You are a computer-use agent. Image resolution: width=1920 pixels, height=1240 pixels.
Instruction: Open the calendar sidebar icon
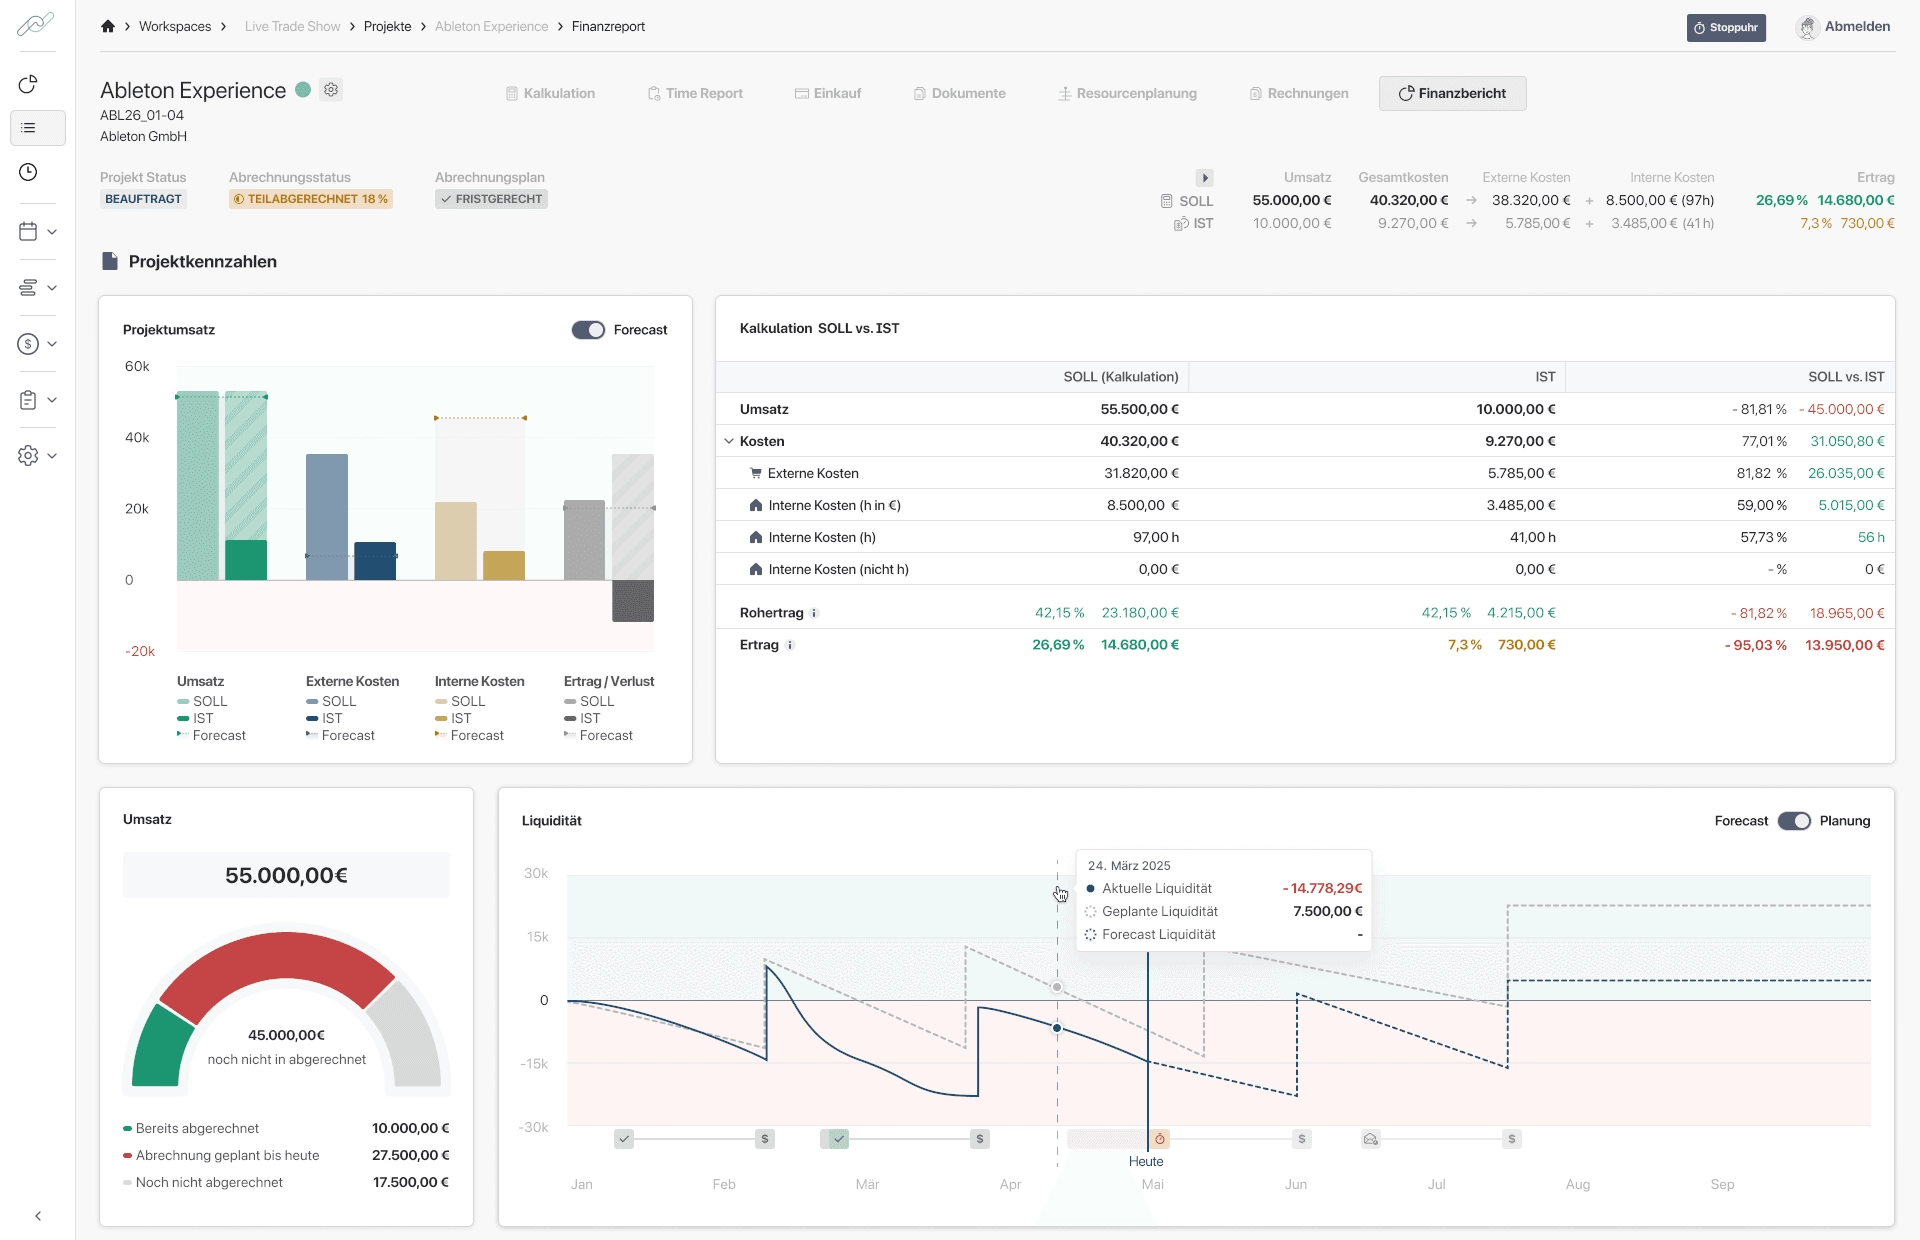click(28, 231)
